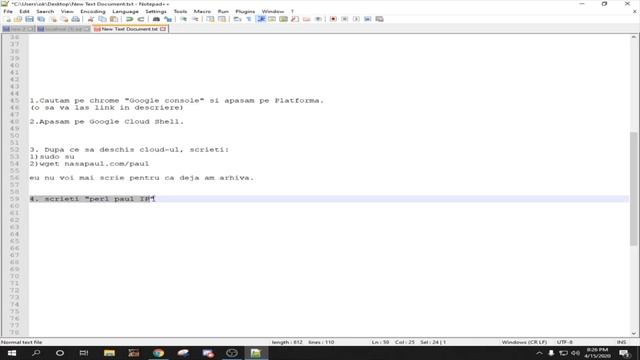This screenshot has width=640, height=360.
Task: Open the Search menu
Action: point(45,11)
